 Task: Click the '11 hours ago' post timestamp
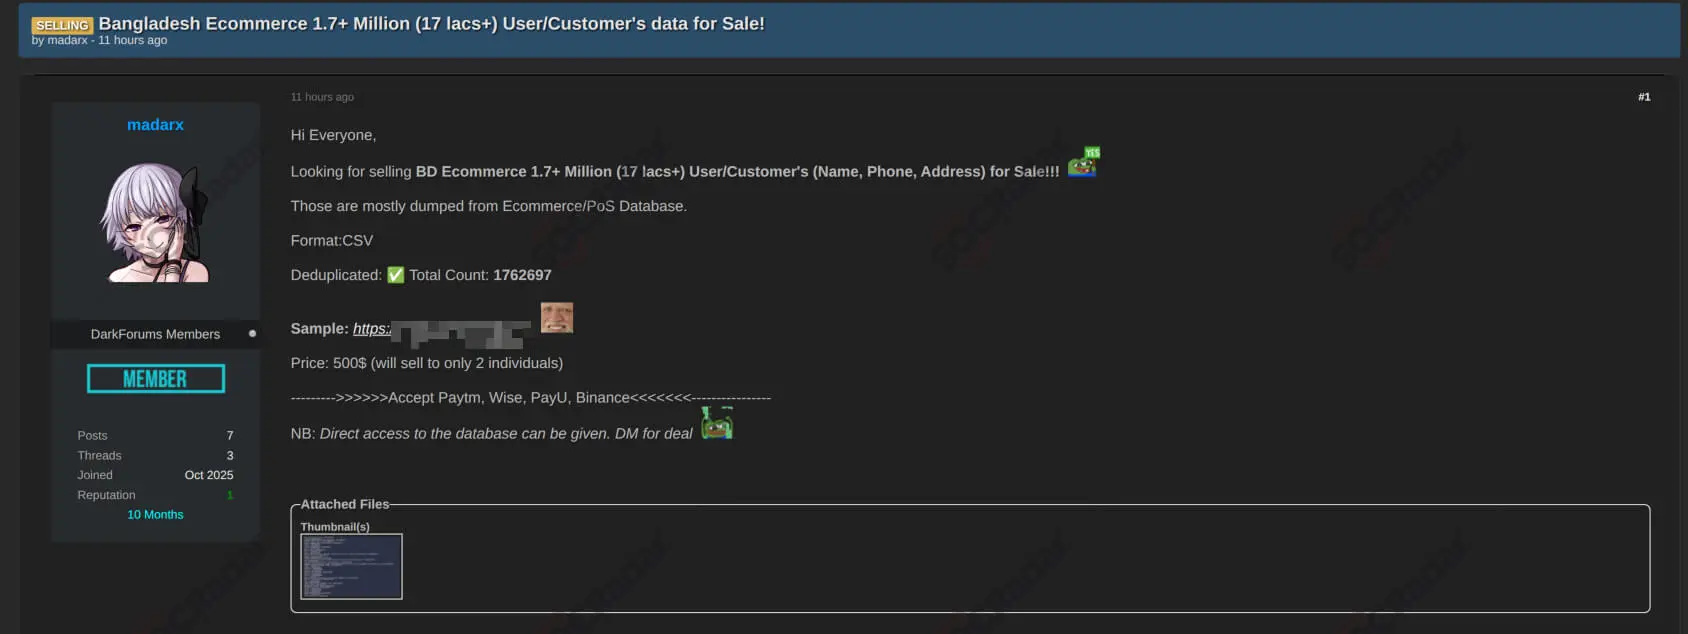[x=322, y=97]
